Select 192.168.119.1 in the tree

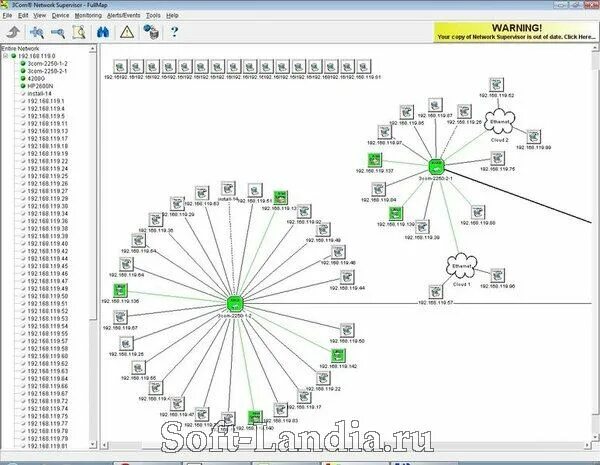coord(46,101)
